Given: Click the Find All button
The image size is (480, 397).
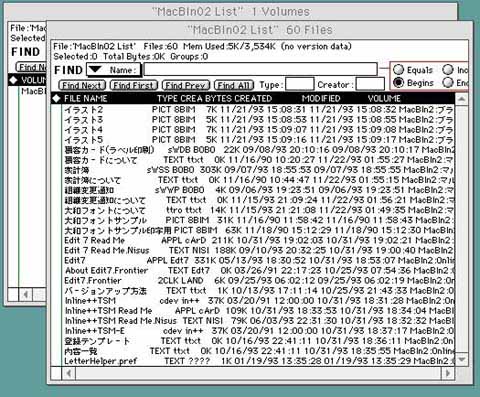Looking at the screenshot, I should (x=234, y=85).
